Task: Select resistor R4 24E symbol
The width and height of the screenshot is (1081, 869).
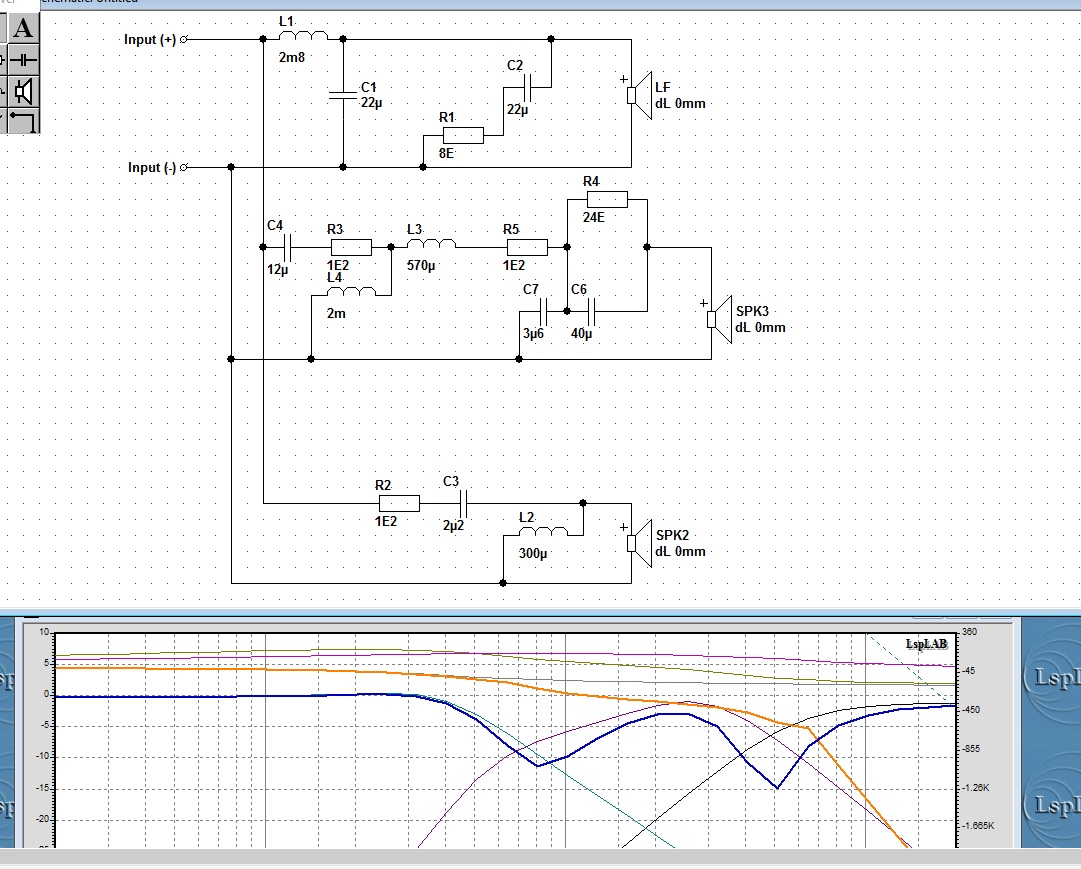Action: pos(607,199)
